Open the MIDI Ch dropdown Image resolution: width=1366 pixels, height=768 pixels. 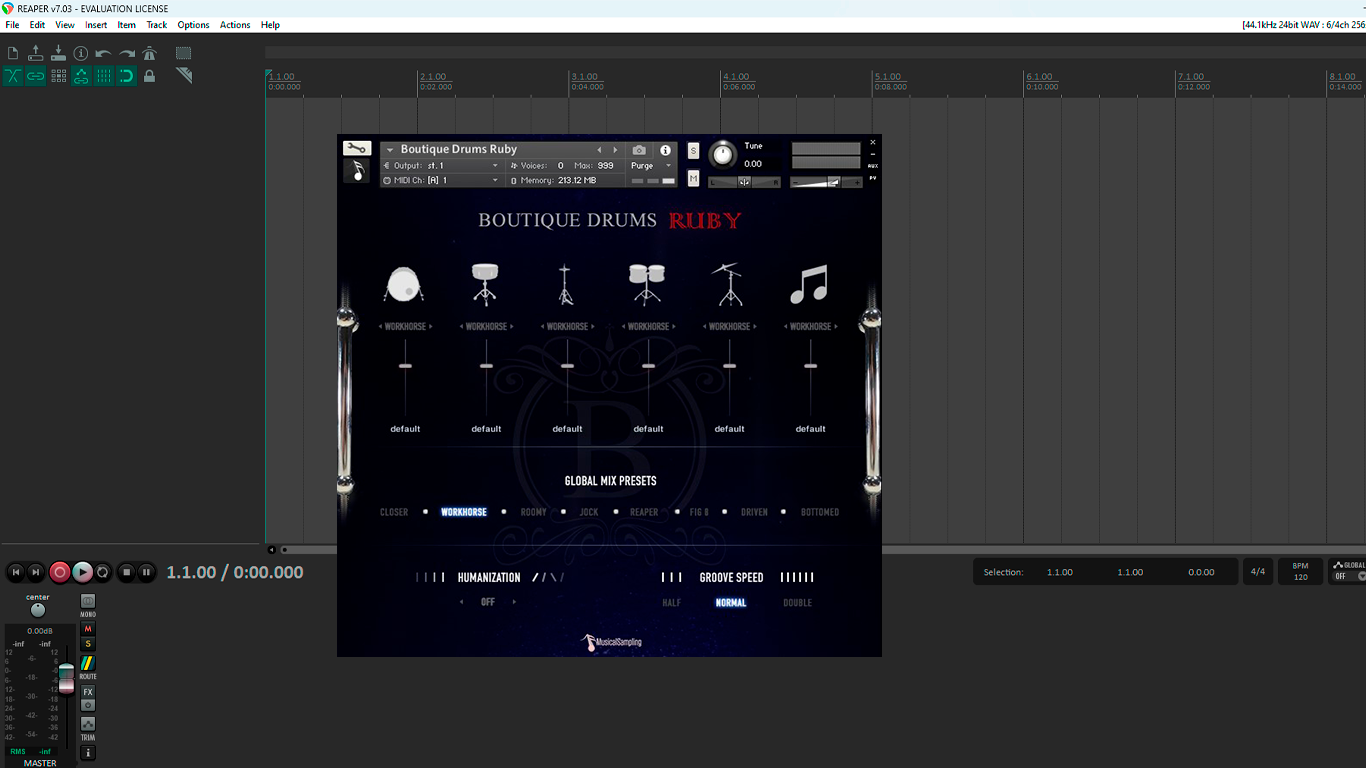tap(441, 181)
